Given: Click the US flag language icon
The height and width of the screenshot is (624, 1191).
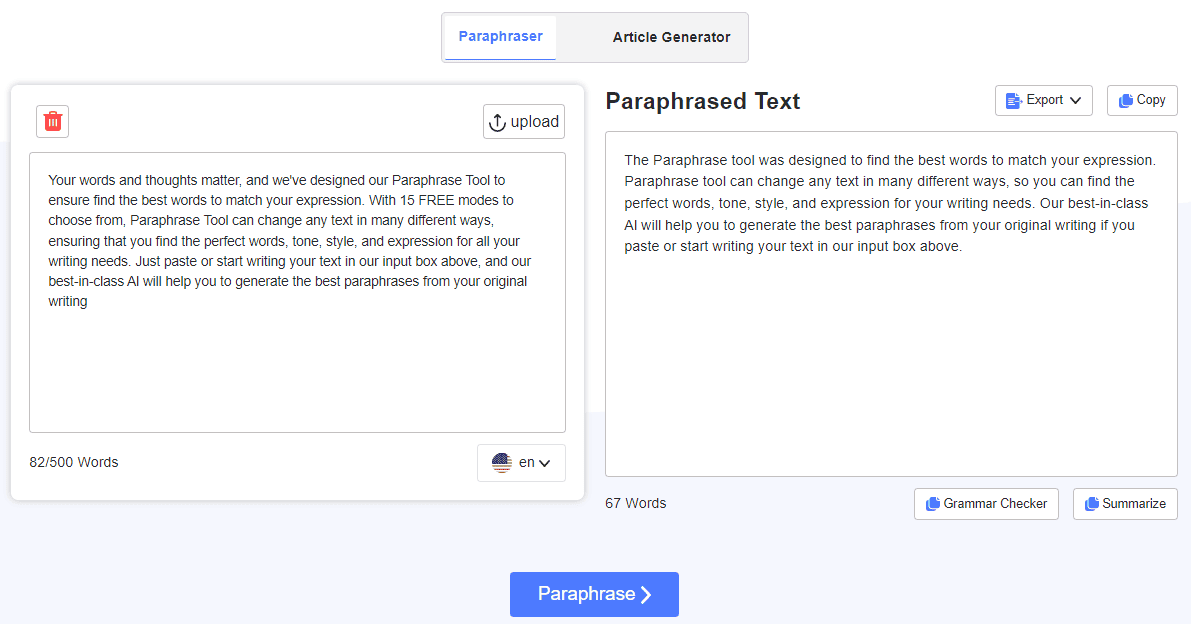Looking at the screenshot, I should coord(502,463).
